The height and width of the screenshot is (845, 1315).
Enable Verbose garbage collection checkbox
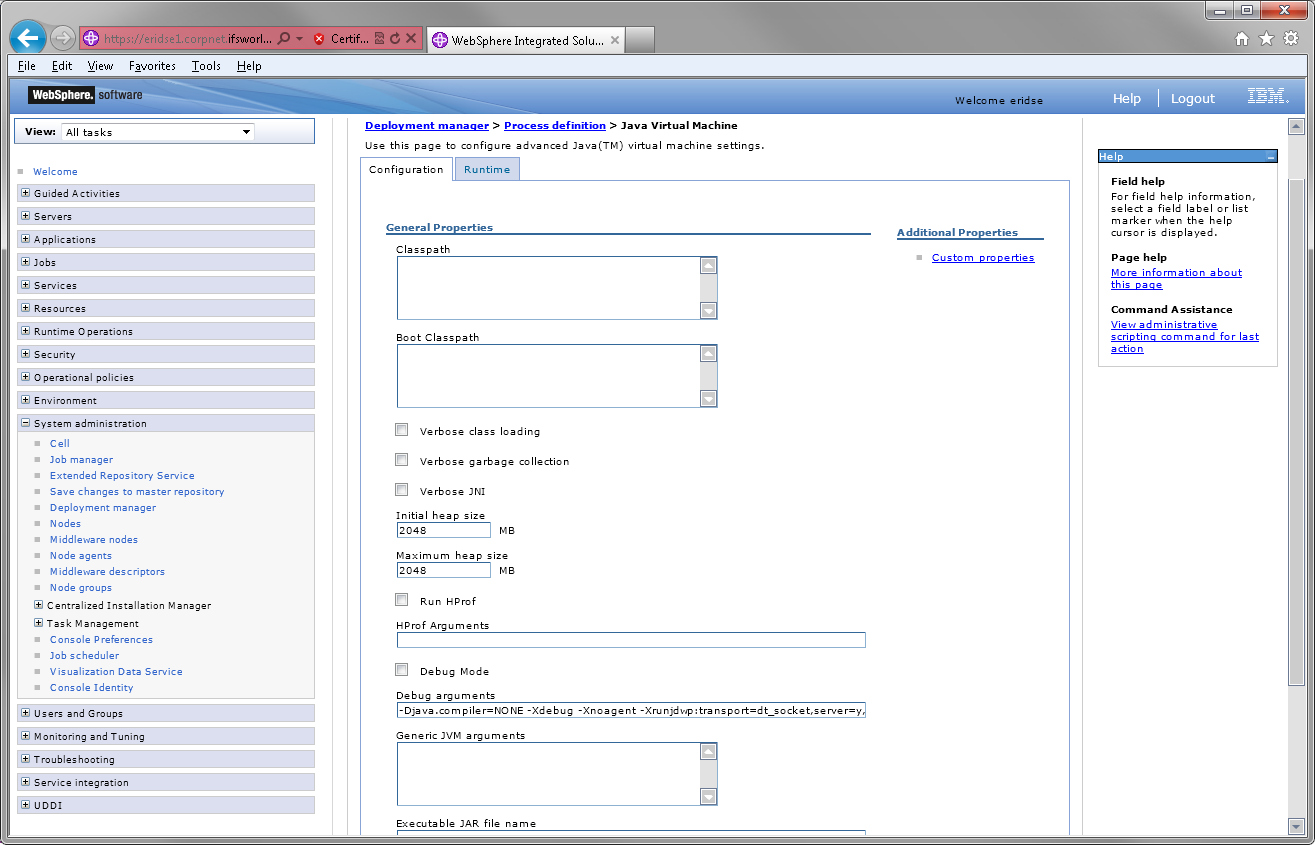(402, 460)
